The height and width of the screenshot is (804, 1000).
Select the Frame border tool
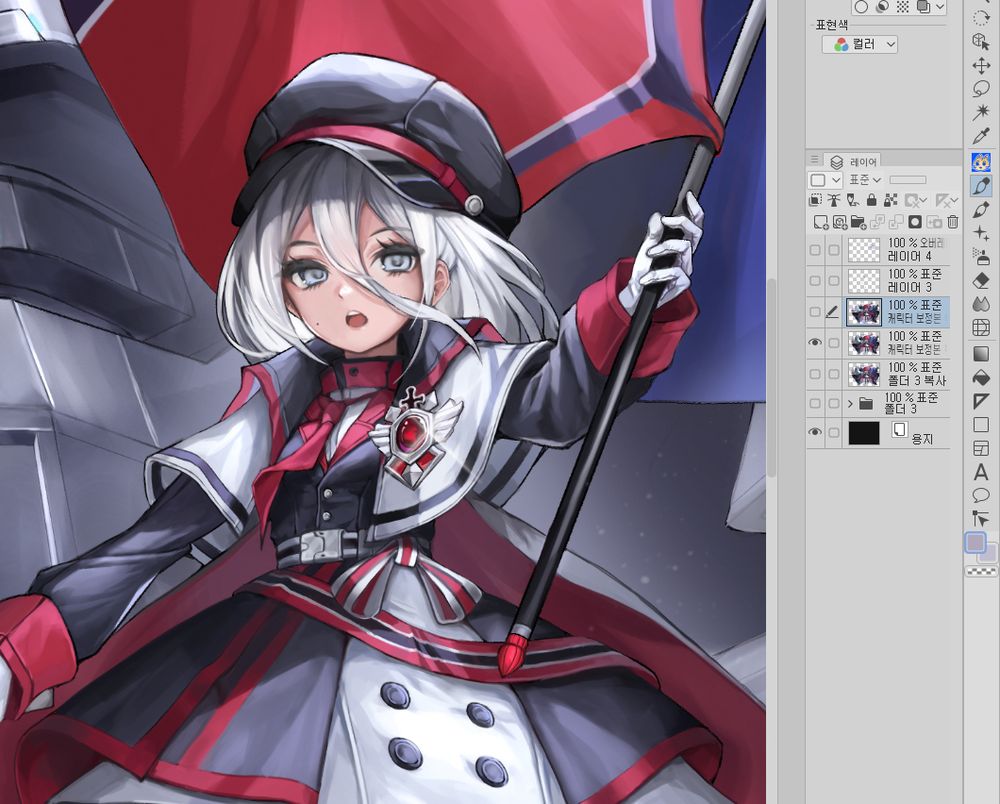coord(981,448)
